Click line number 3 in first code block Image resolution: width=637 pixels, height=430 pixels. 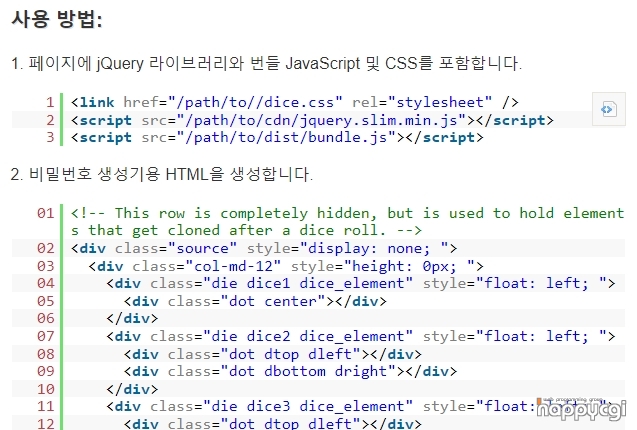[x=50, y=137]
